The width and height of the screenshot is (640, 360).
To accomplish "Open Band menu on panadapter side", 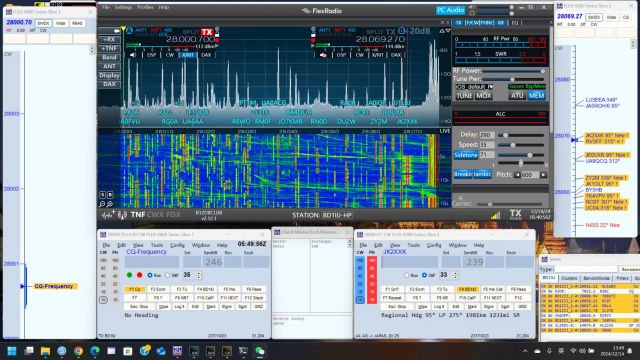I will pyautogui.click(x=109, y=58).
